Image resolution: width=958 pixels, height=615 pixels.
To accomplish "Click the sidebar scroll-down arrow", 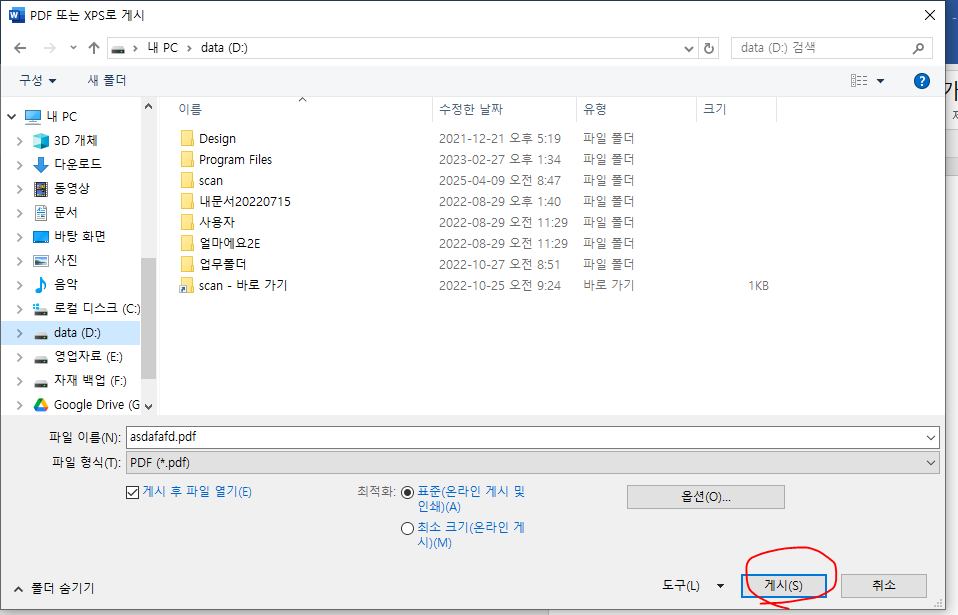I will (148, 406).
